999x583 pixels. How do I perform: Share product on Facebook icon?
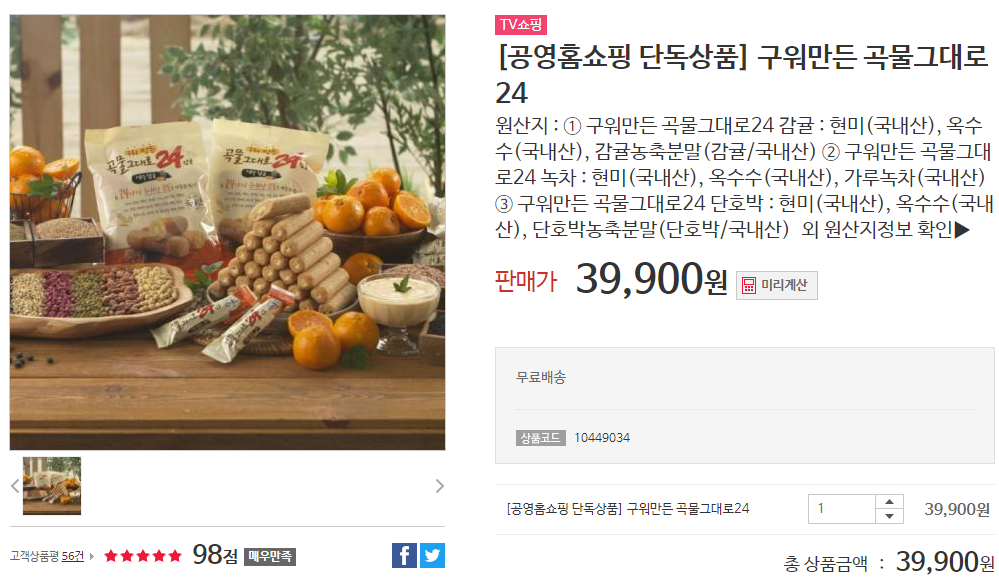(x=404, y=556)
